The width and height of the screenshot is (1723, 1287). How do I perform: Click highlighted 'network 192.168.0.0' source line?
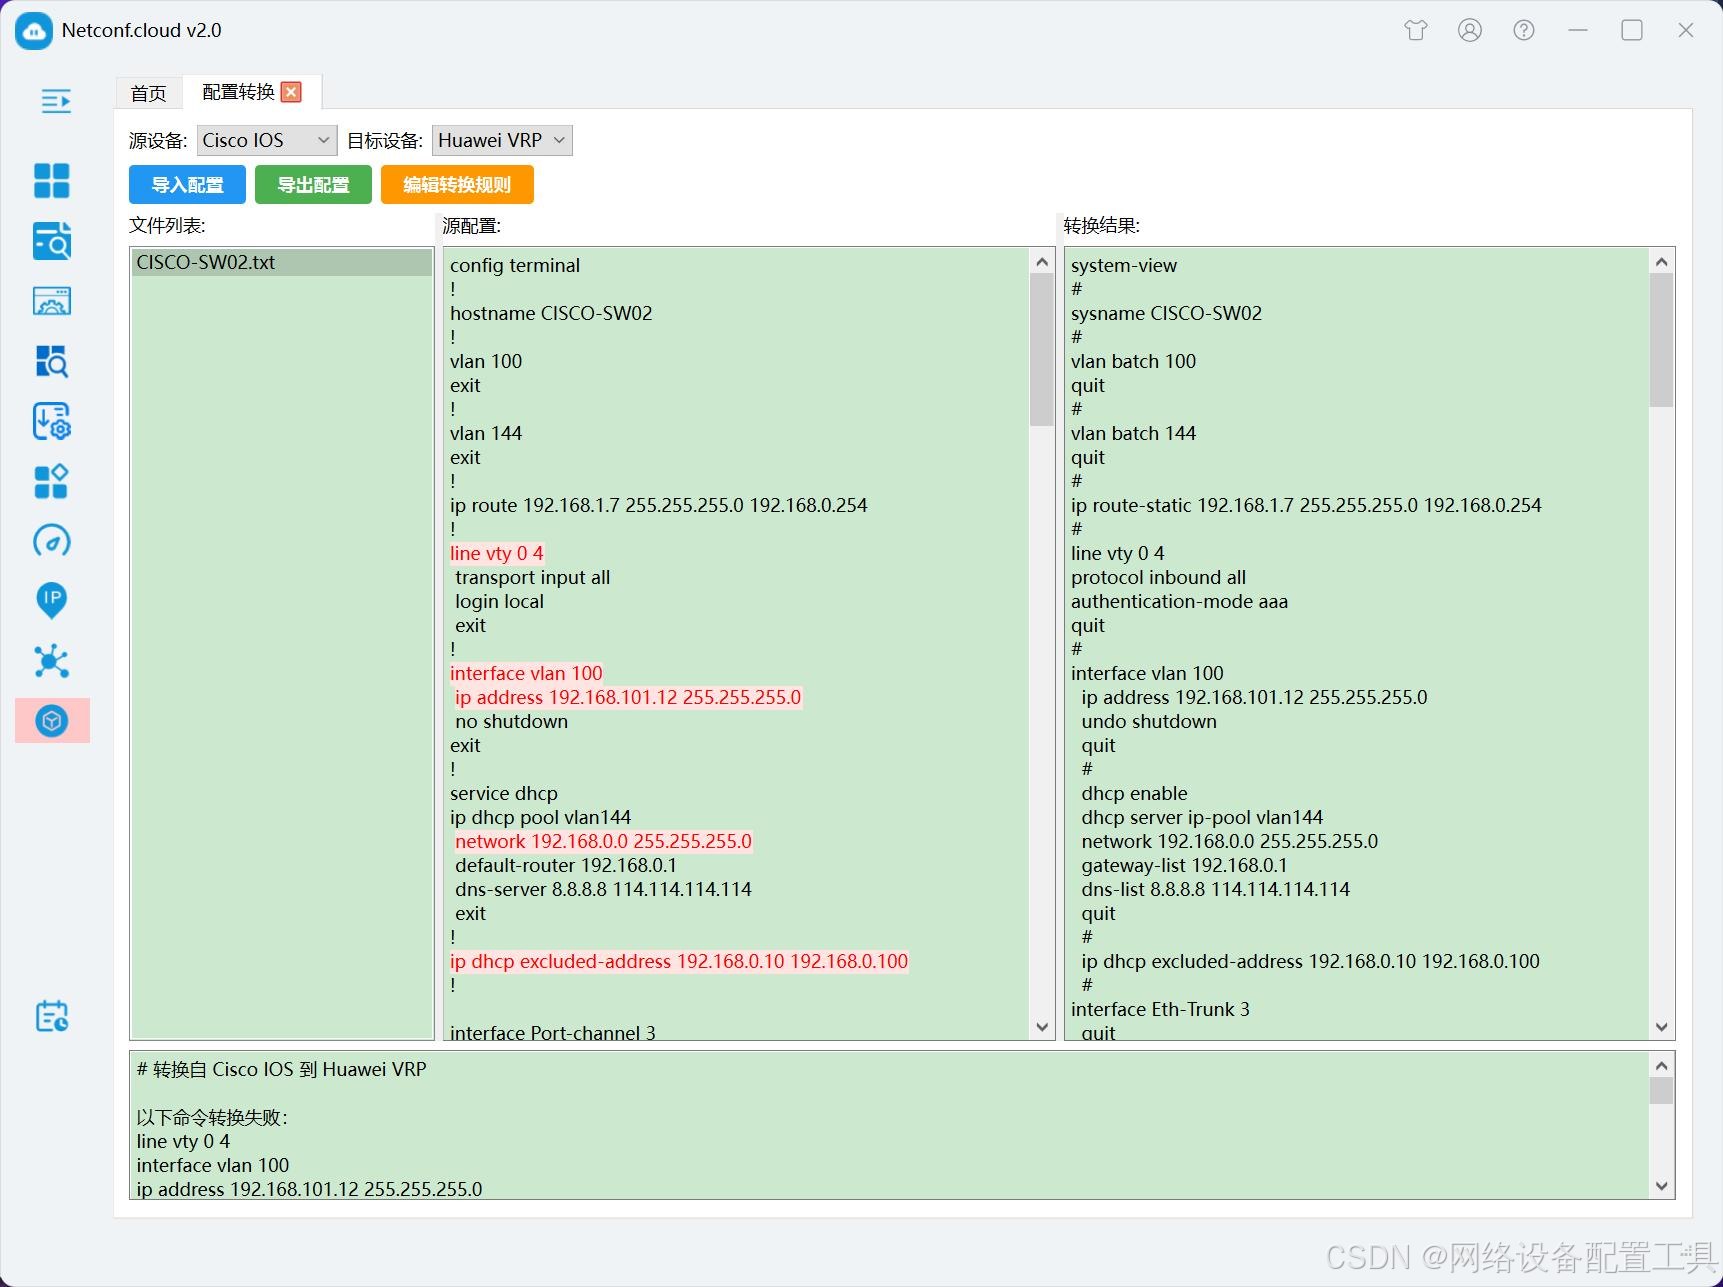603,841
